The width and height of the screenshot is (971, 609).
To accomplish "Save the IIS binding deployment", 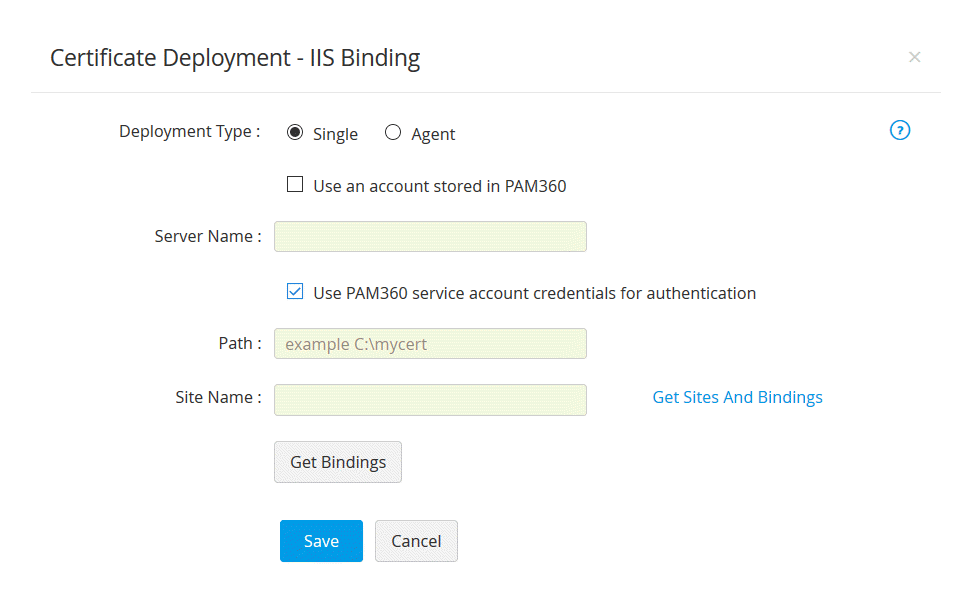I will tap(321, 541).
